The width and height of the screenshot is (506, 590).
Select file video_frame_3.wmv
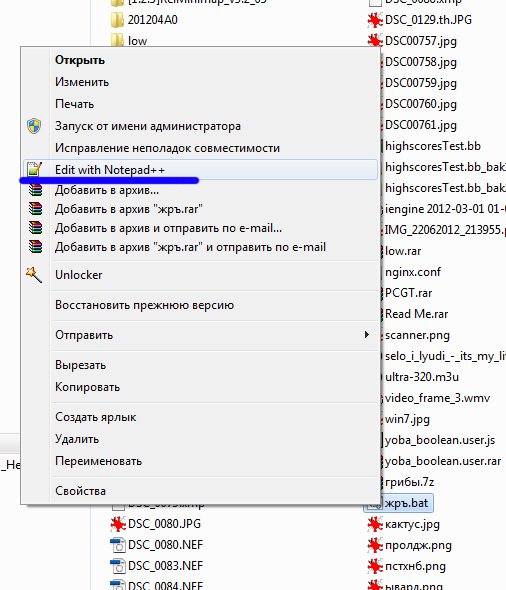click(437, 398)
